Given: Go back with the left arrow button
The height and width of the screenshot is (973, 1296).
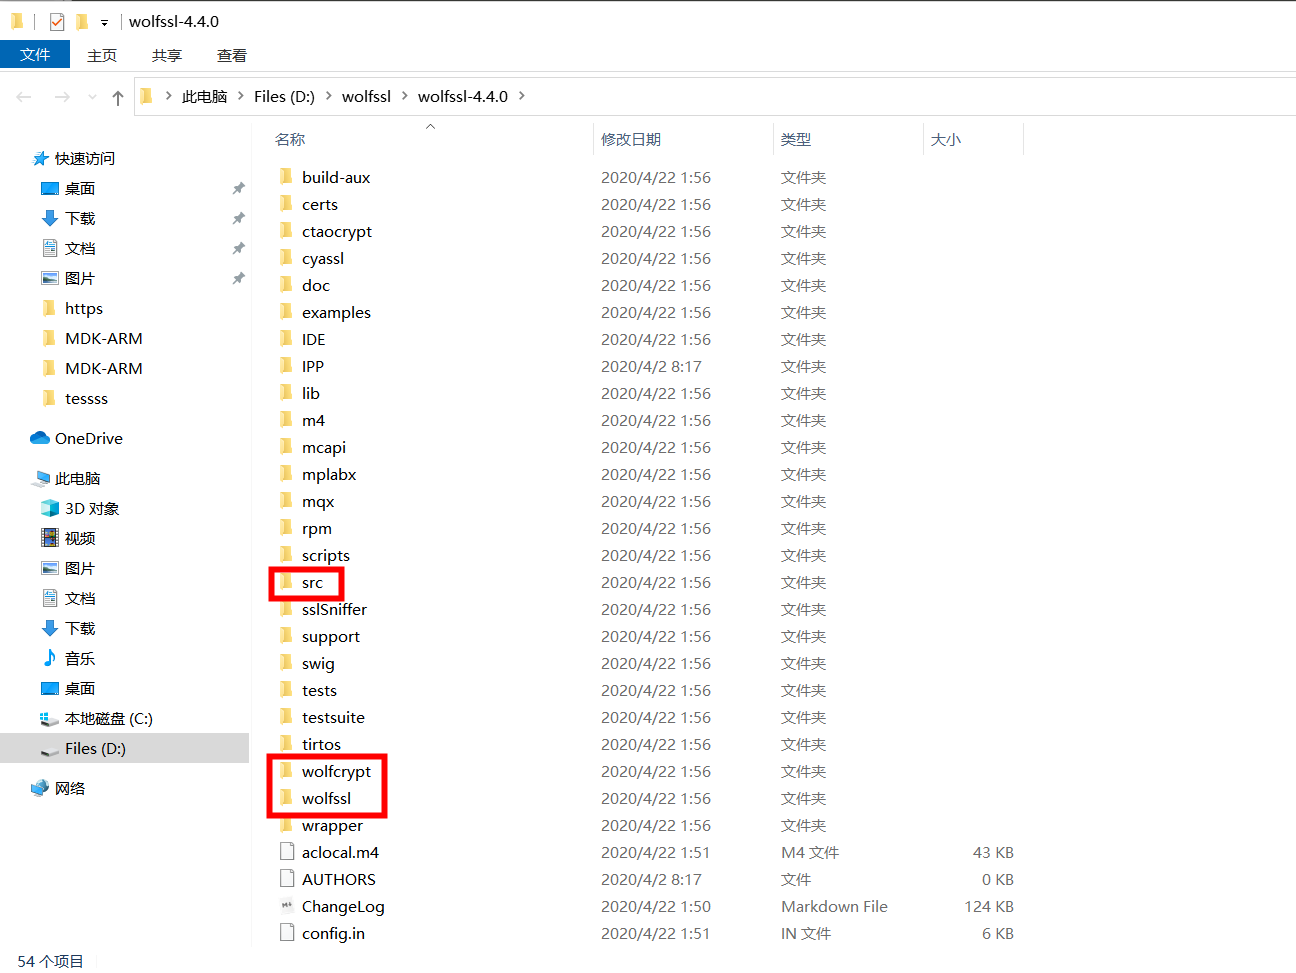Looking at the screenshot, I should [x=24, y=97].
